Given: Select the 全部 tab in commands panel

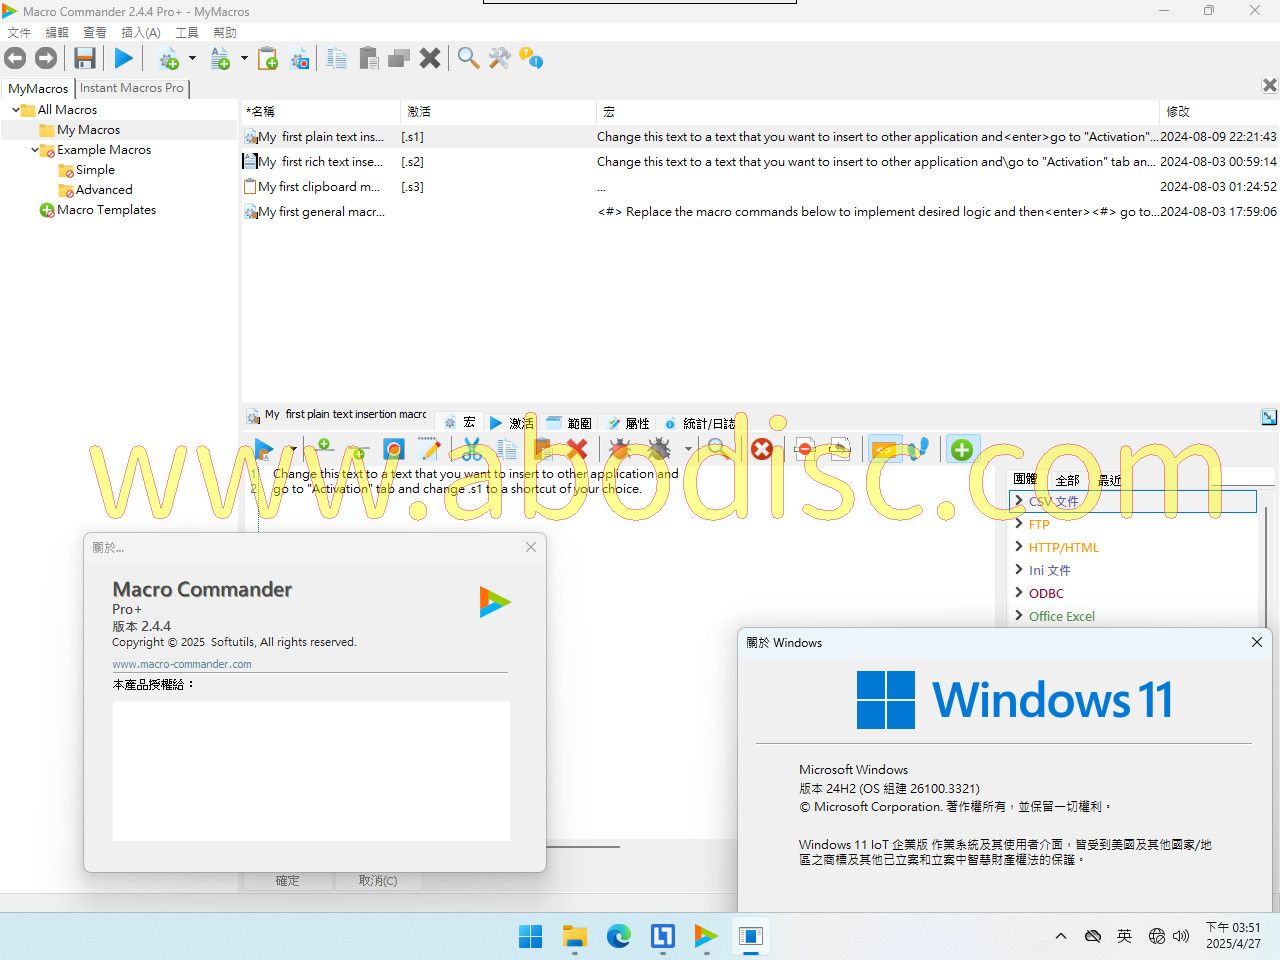Looking at the screenshot, I should click(x=1068, y=480).
